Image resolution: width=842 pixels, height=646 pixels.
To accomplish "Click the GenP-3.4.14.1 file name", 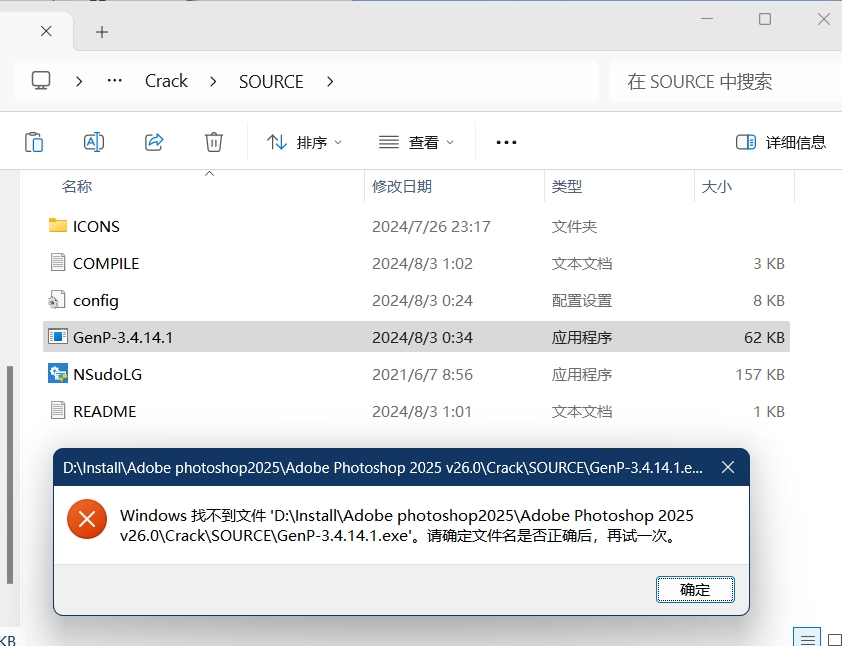I will tap(123, 338).
